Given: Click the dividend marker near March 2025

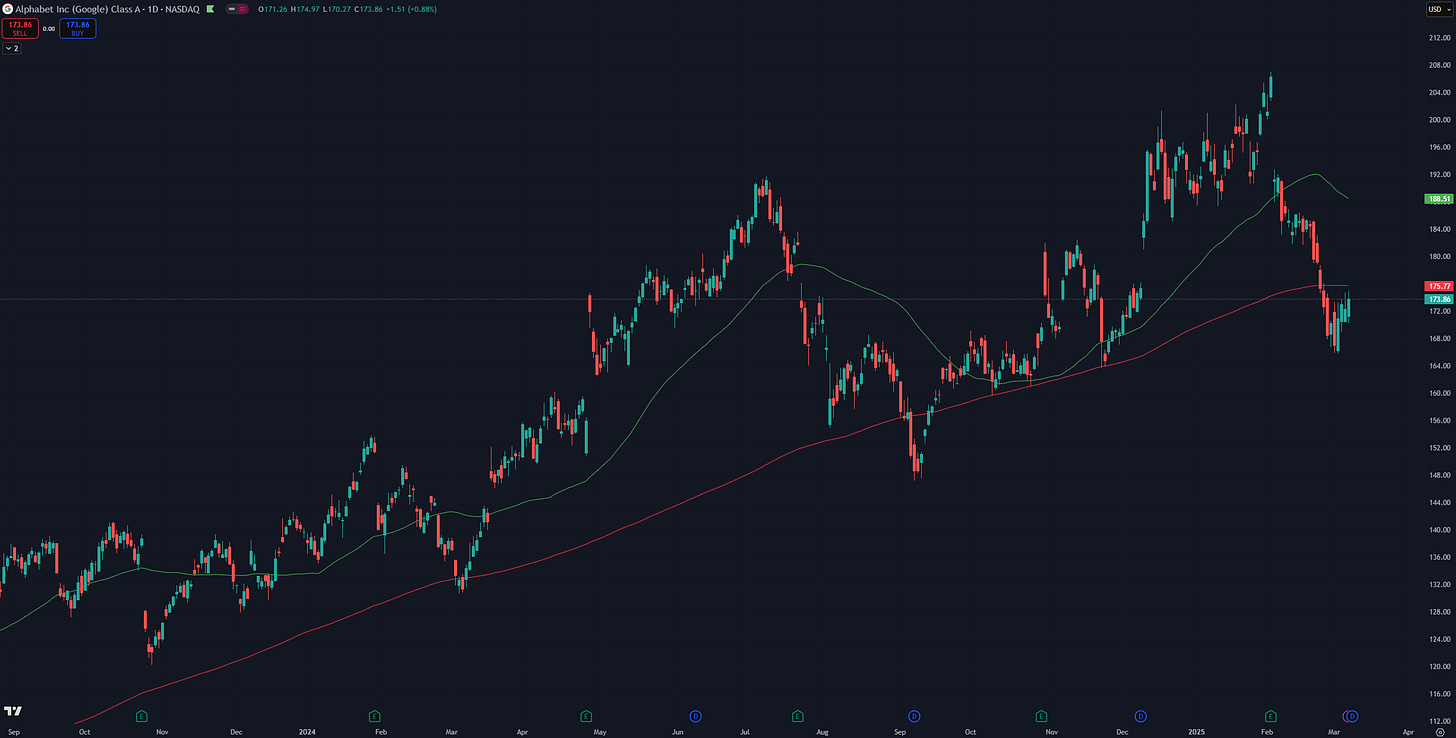Looking at the screenshot, I should (1352, 716).
